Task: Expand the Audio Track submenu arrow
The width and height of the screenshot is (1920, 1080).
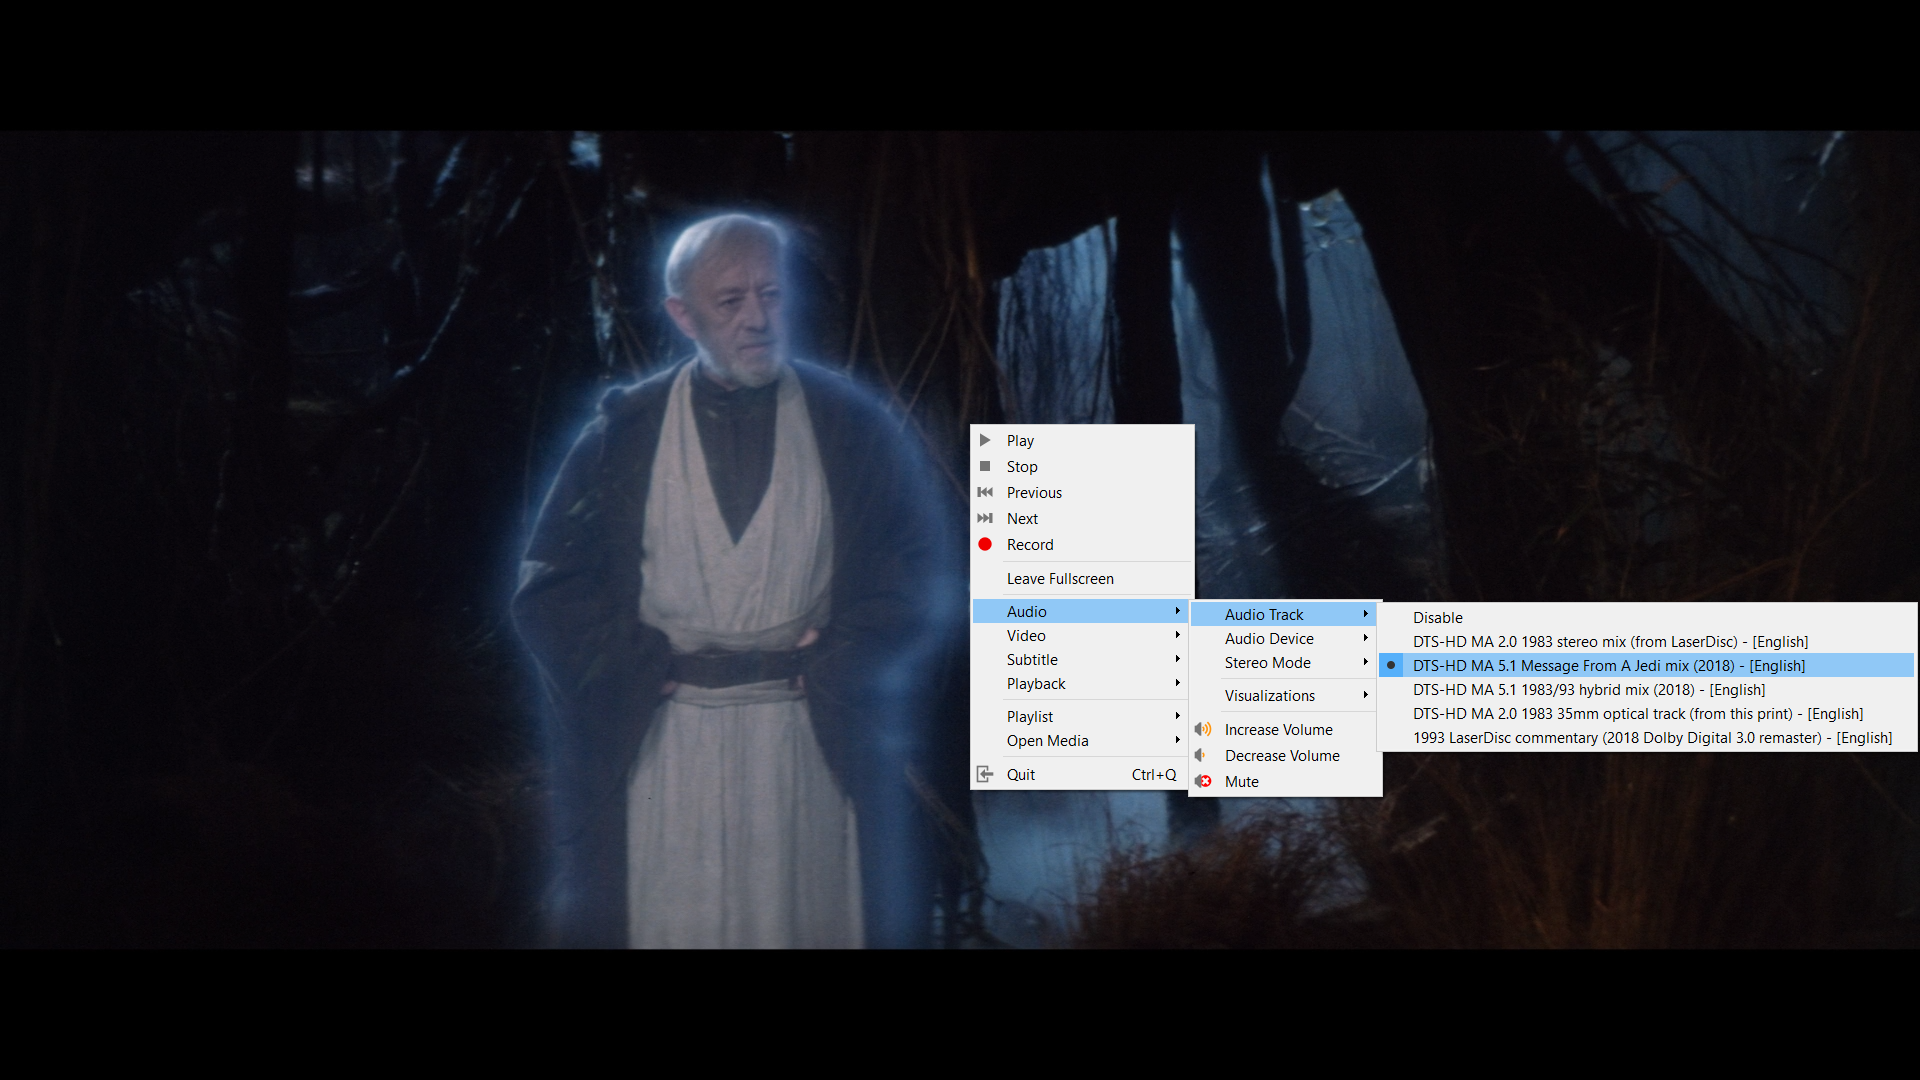Action: pyautogui.click(x=1365, y=614)
